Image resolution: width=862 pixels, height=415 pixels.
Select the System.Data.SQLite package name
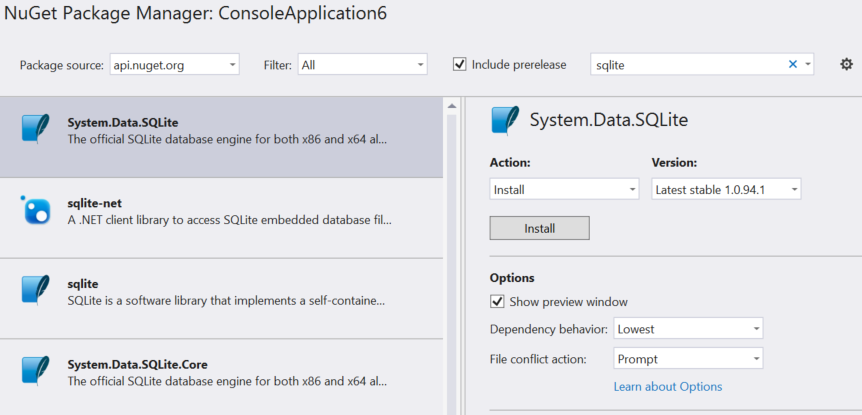tap(123, 123)
